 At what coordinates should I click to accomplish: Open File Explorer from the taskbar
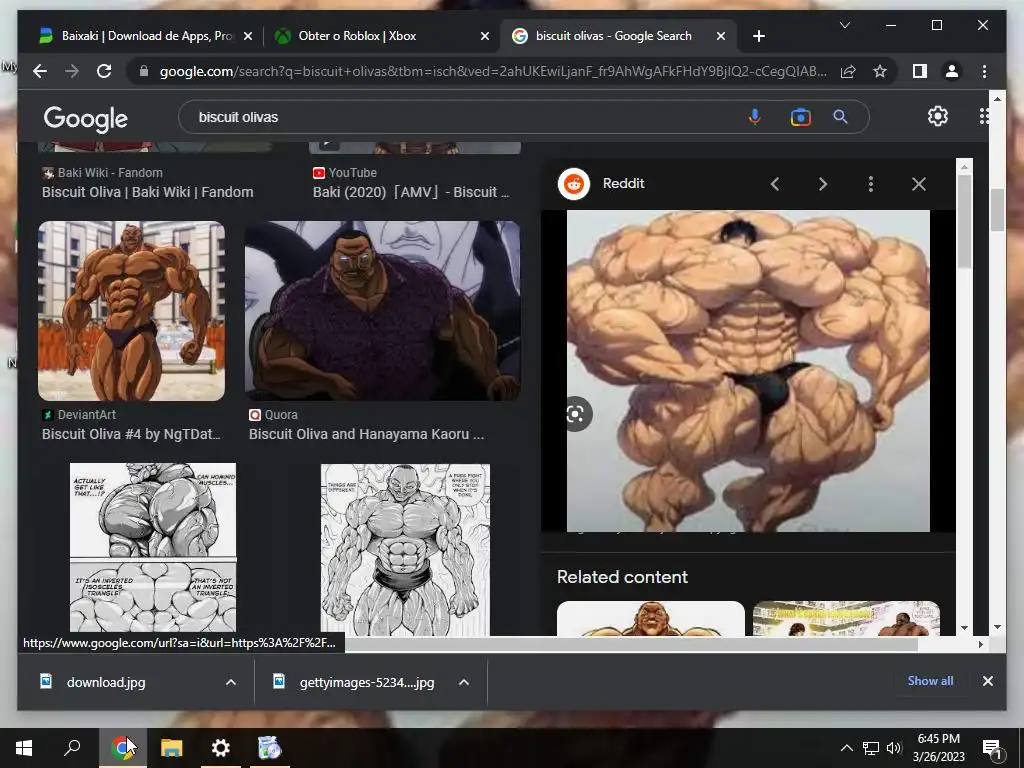click(x=172, y=748)
